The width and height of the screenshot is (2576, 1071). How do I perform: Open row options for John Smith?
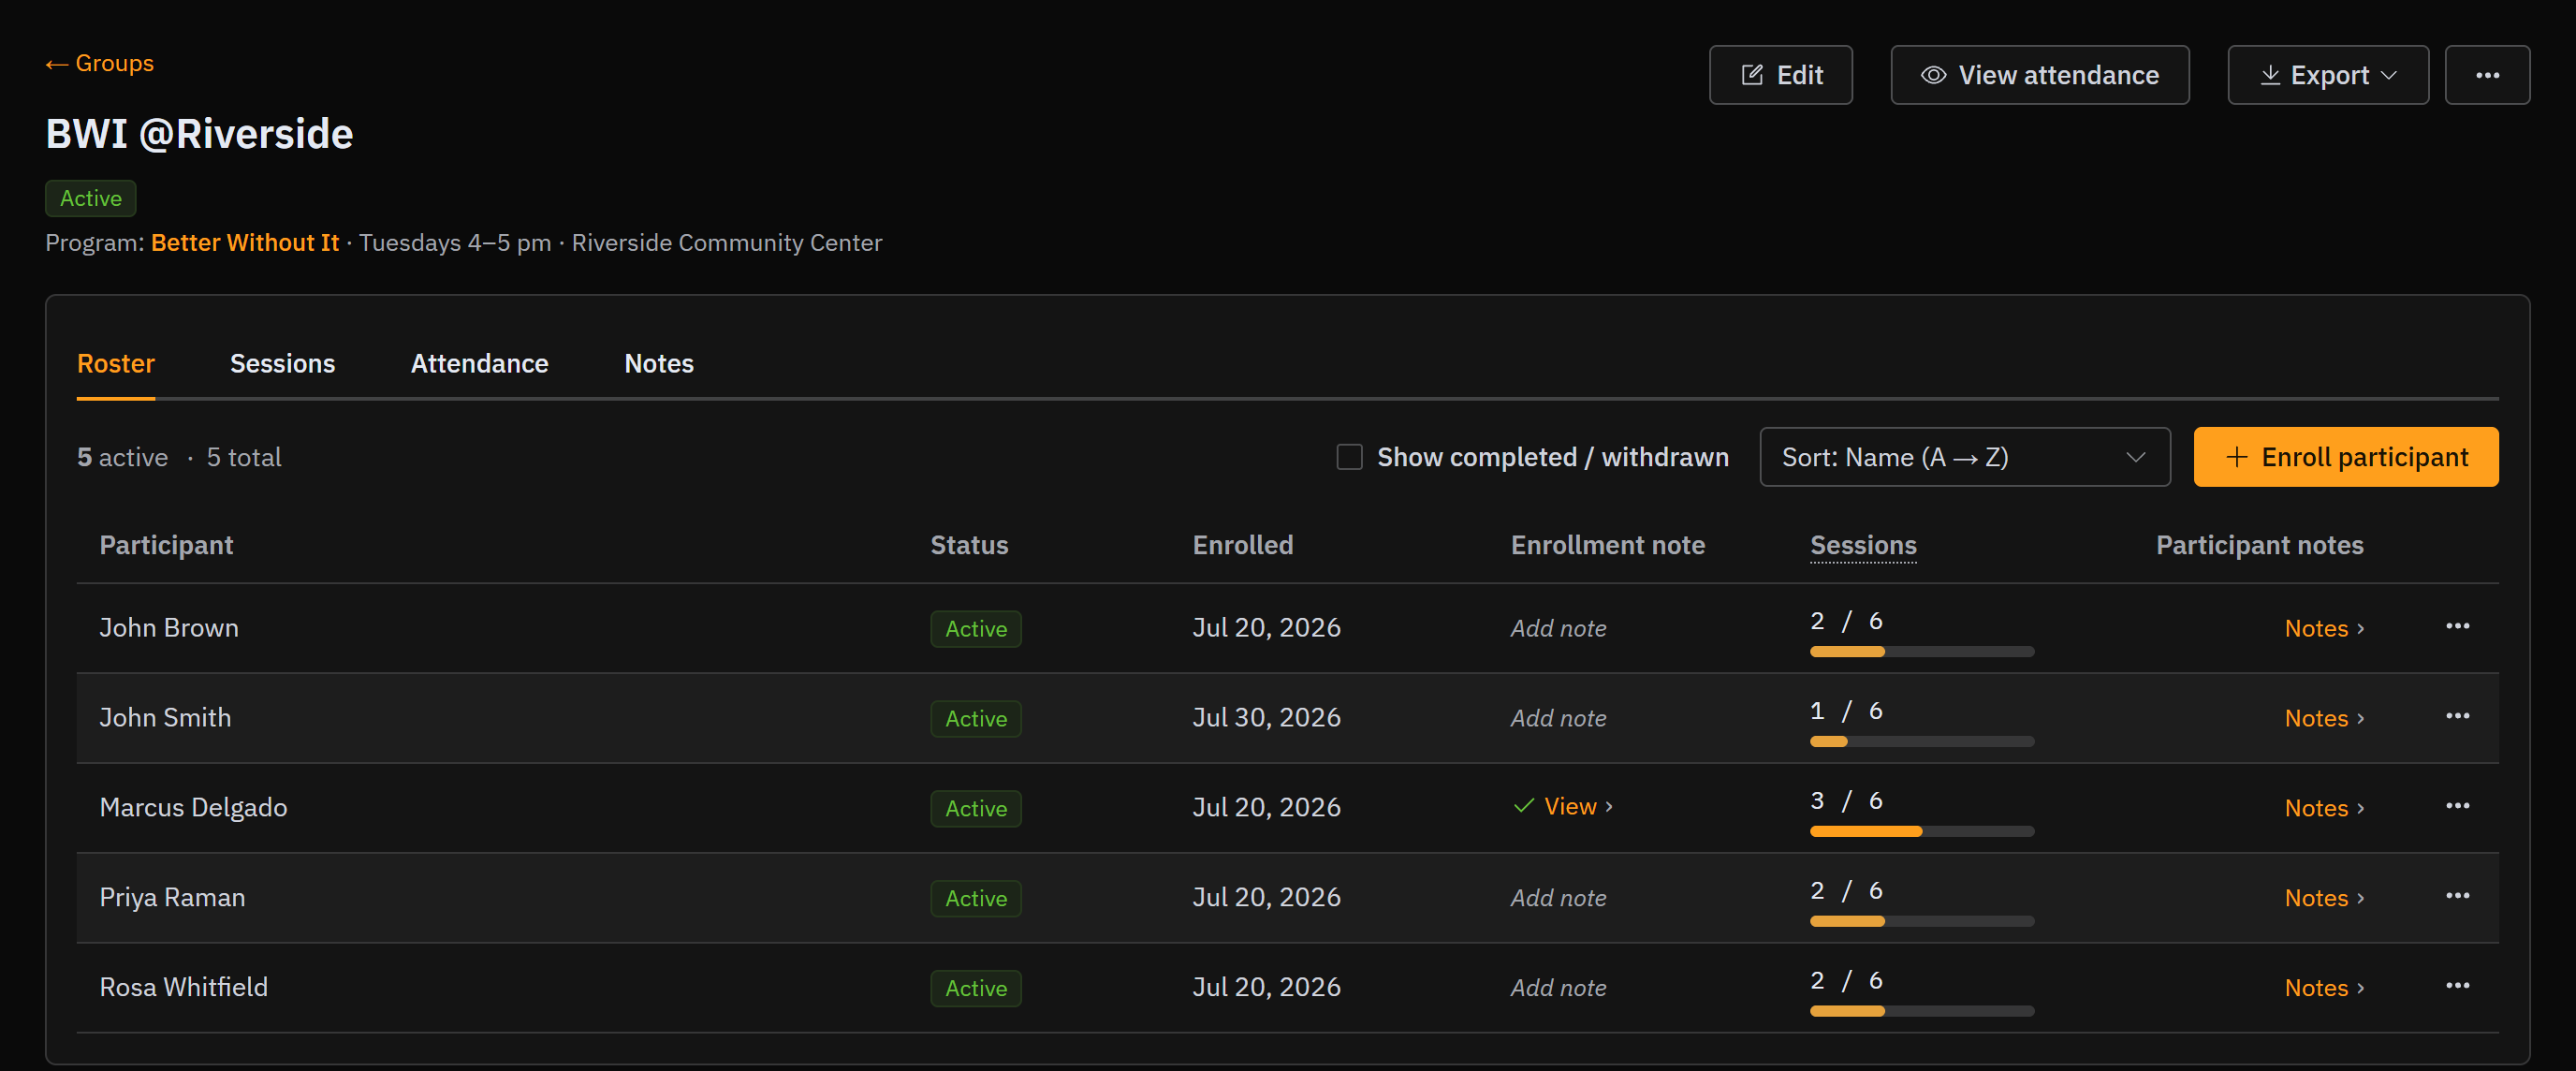[x=2457, y=717]
